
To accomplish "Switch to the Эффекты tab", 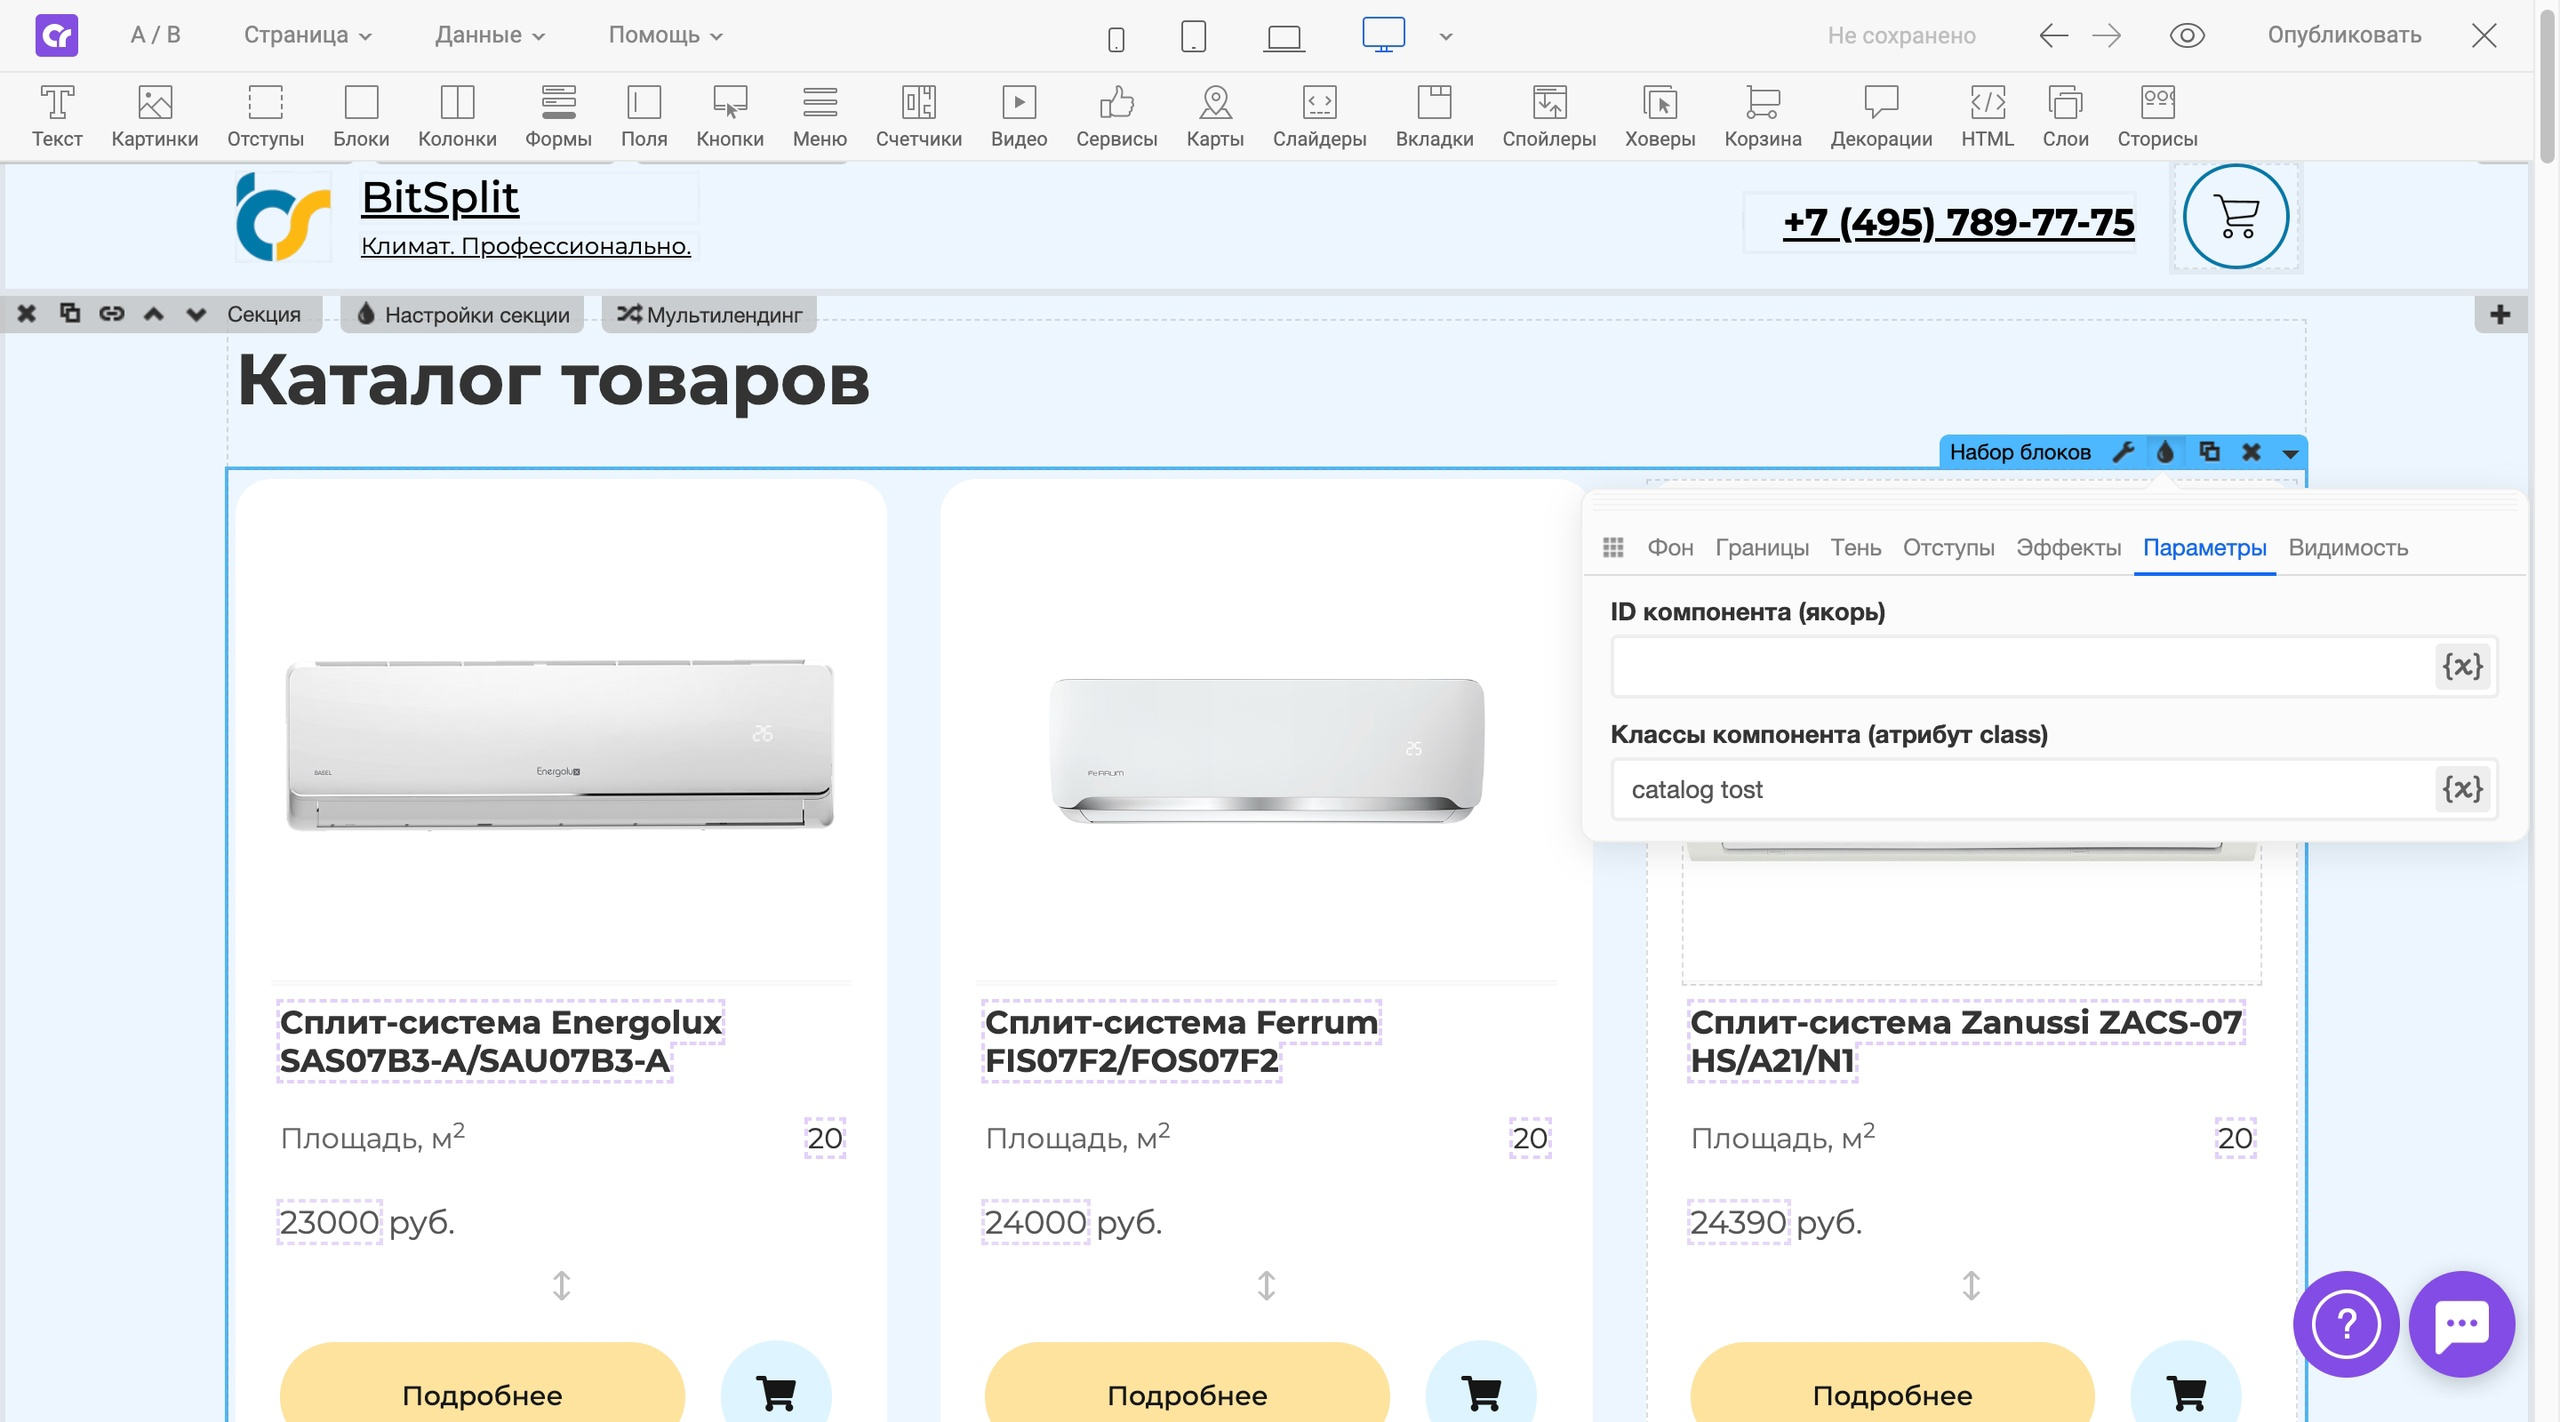I will click(2068, 548).
